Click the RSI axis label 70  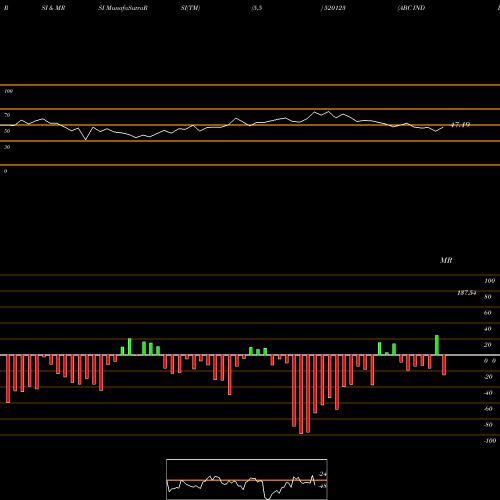7,115
